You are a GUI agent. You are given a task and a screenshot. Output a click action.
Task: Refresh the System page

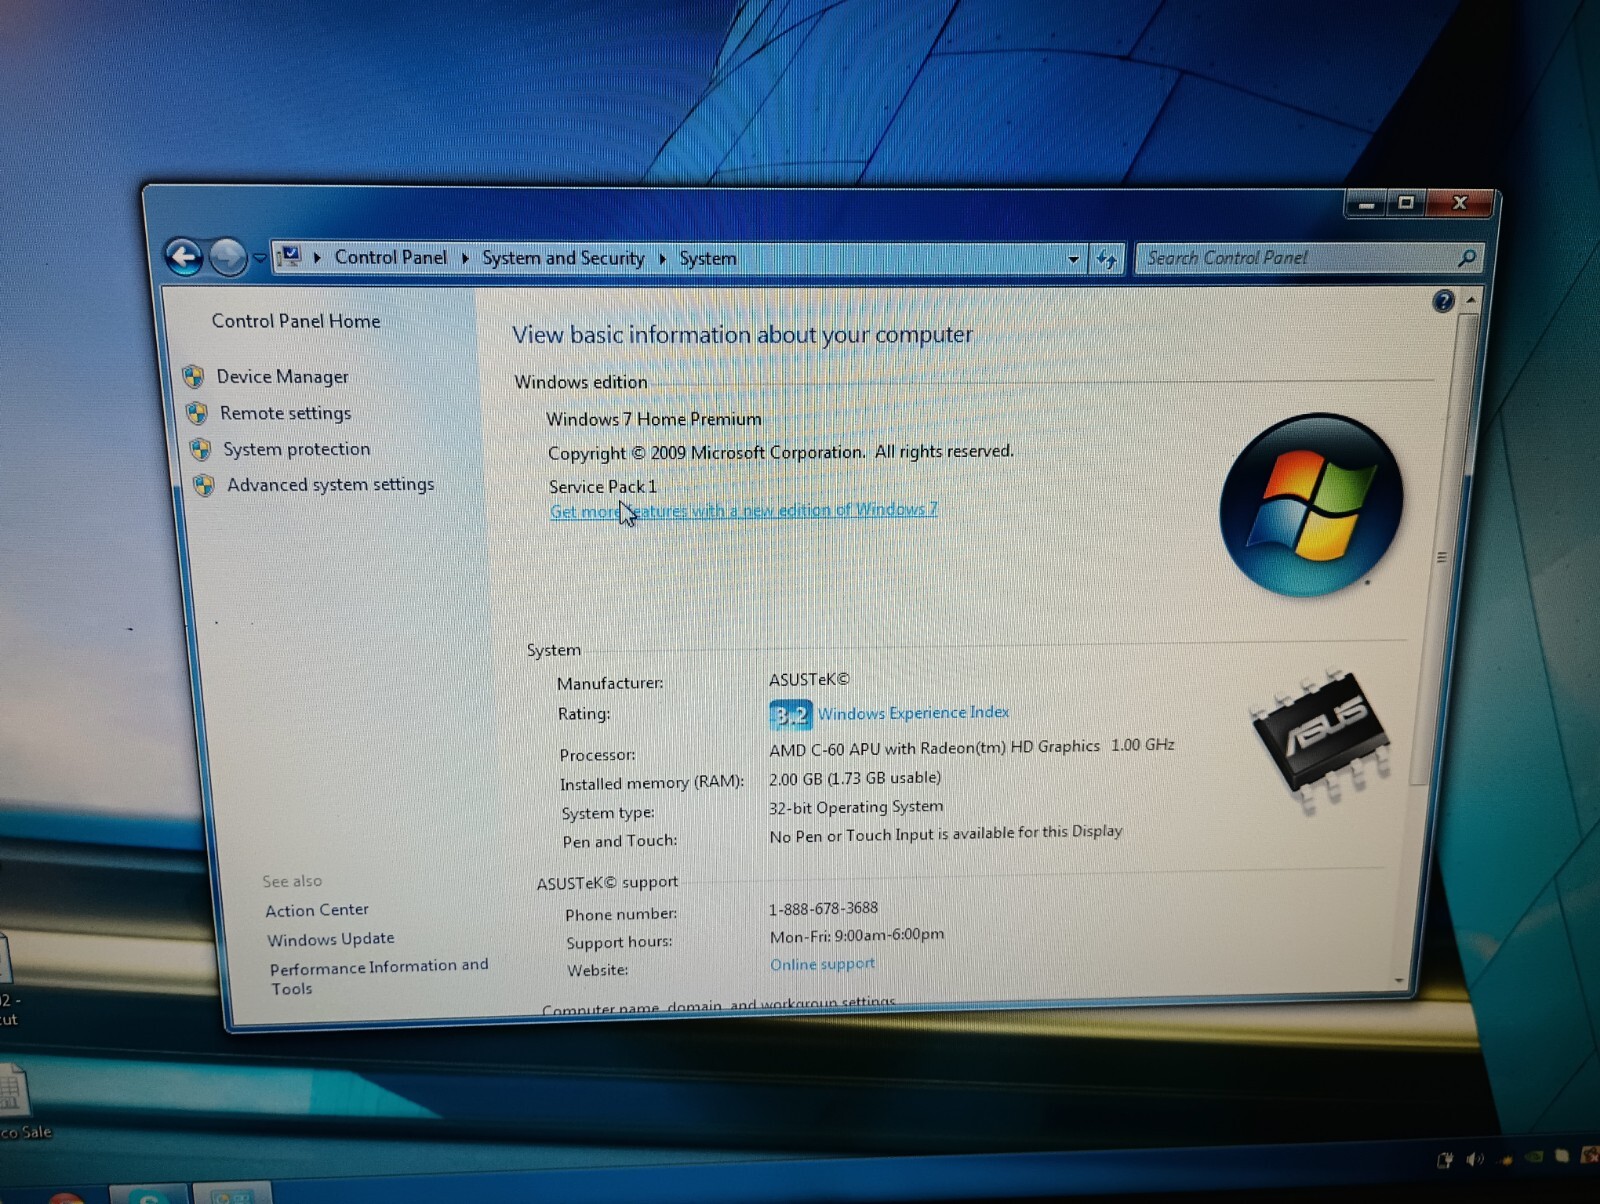click(x=1106, y=259)
